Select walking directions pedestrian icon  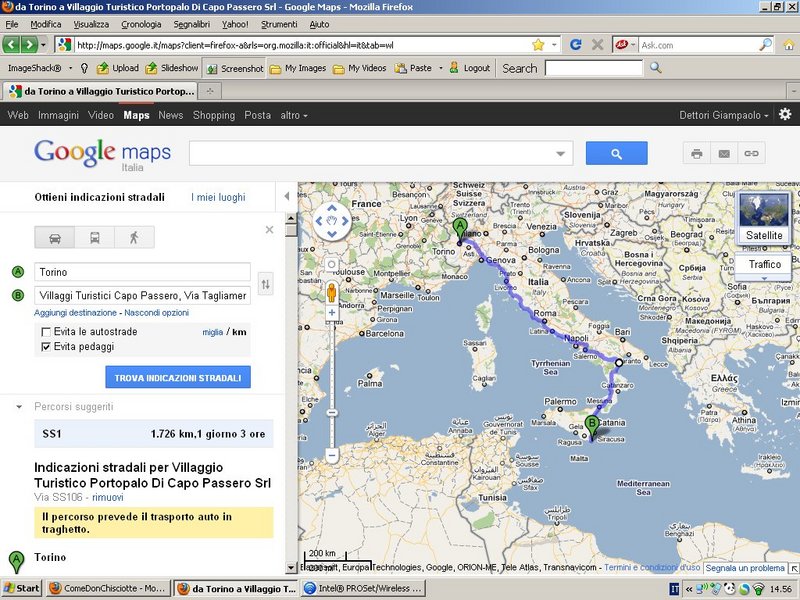pyautogui.click(x=134, y=238)
